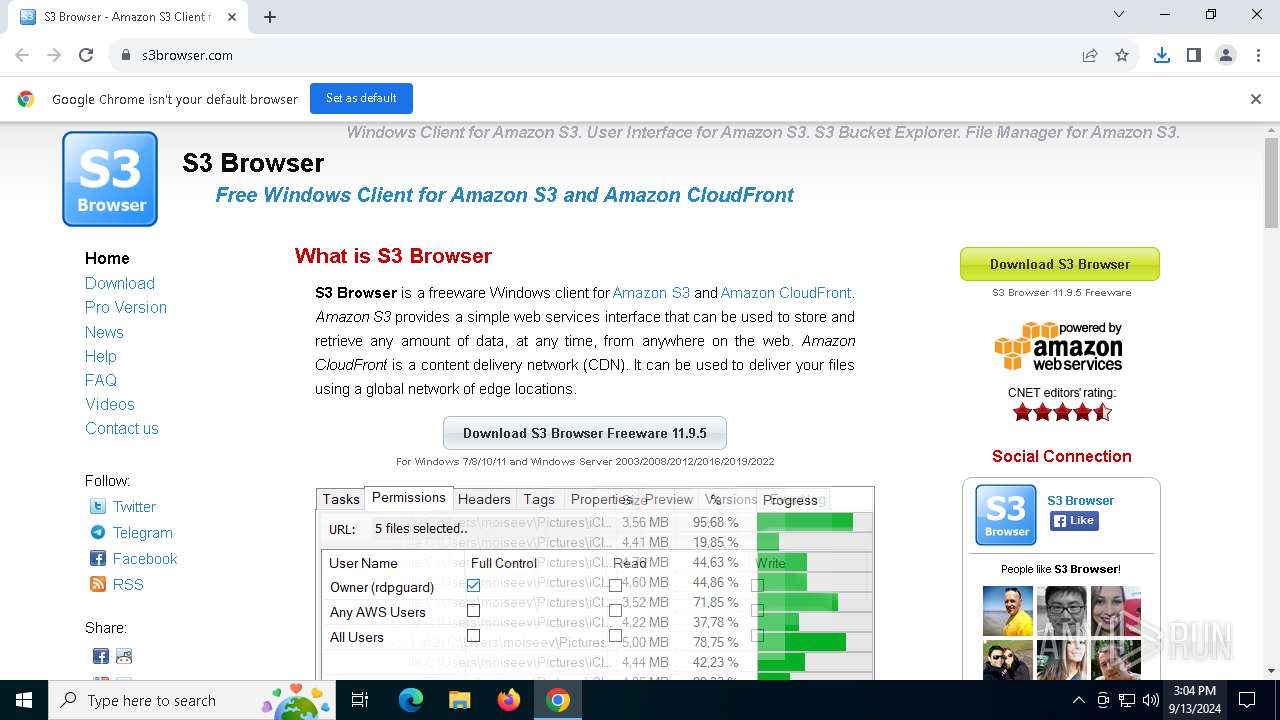This screenshot has width=1280, height=720.
Task: Open a new Chrome tab with plus
Action: [270, 16]
